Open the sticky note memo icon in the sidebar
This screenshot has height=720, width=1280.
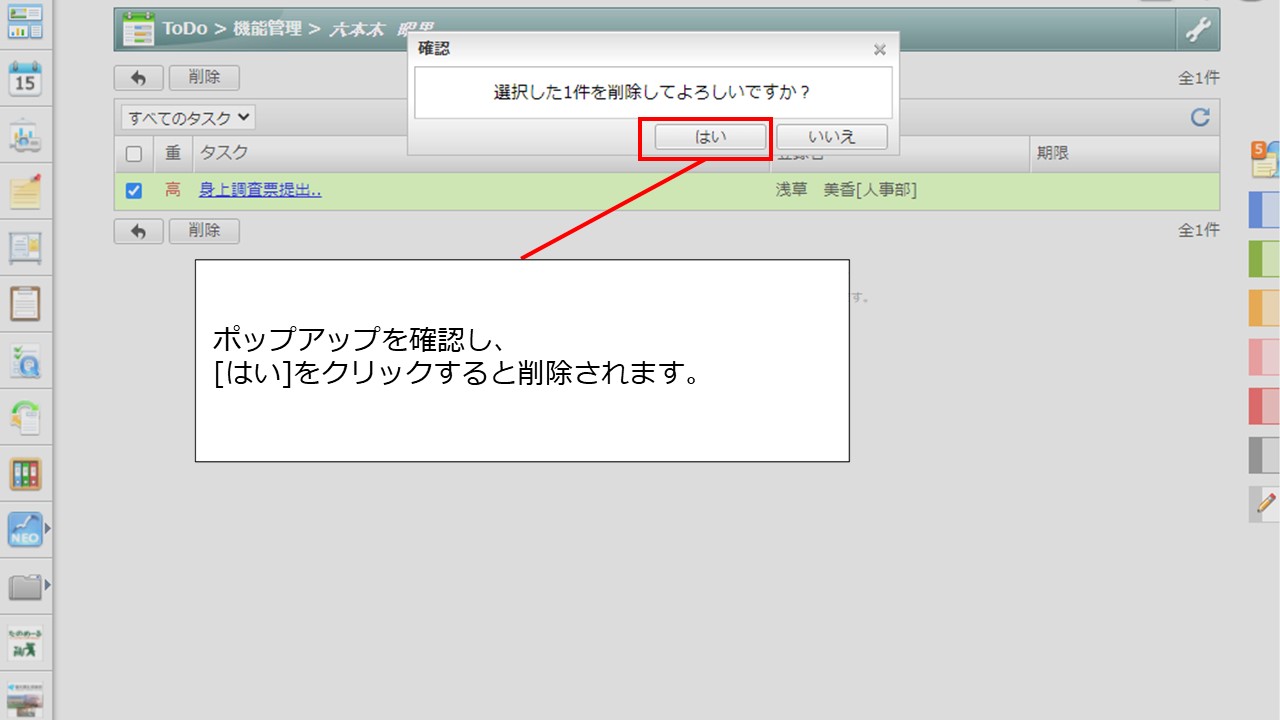(x=25, y=190)
